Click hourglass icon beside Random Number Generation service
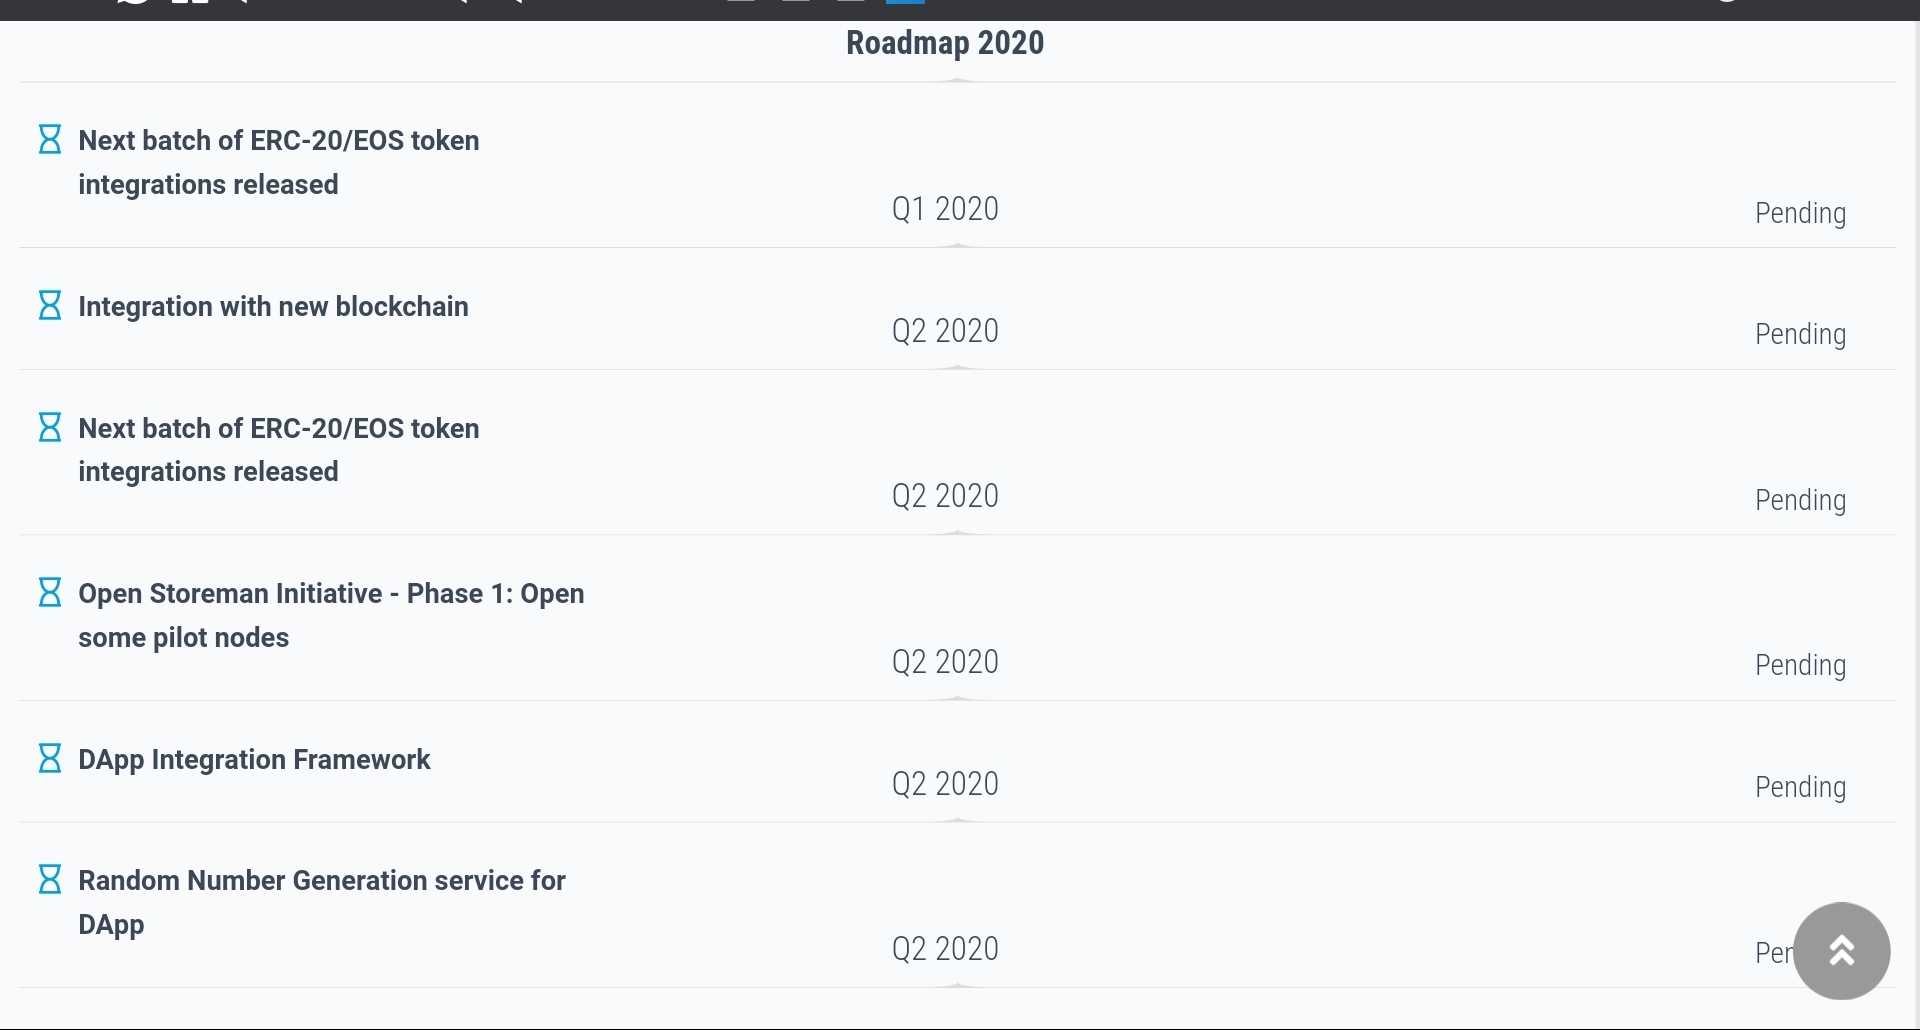Screen dimensions: 1920x1030 [x=49, y=879]
